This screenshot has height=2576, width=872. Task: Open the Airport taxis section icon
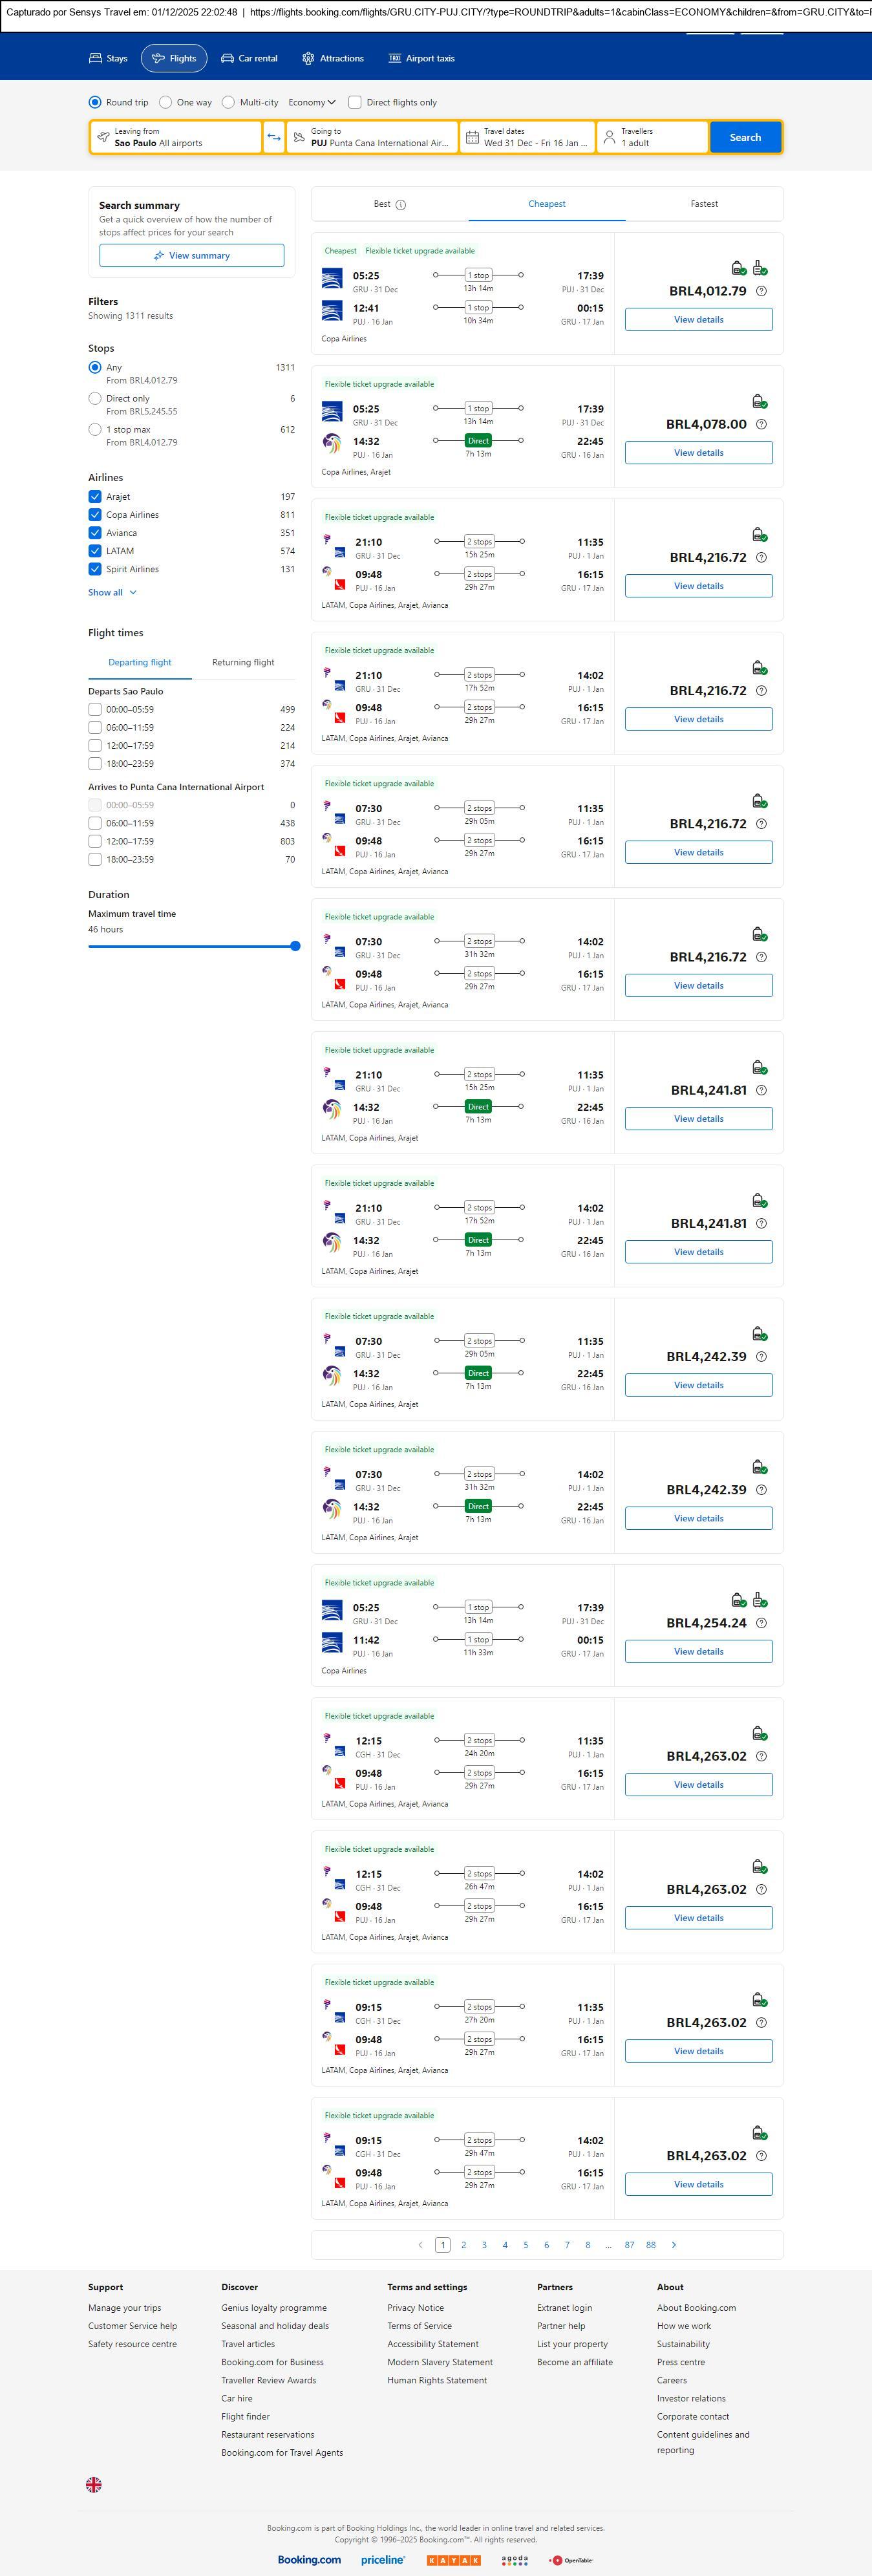394,59
